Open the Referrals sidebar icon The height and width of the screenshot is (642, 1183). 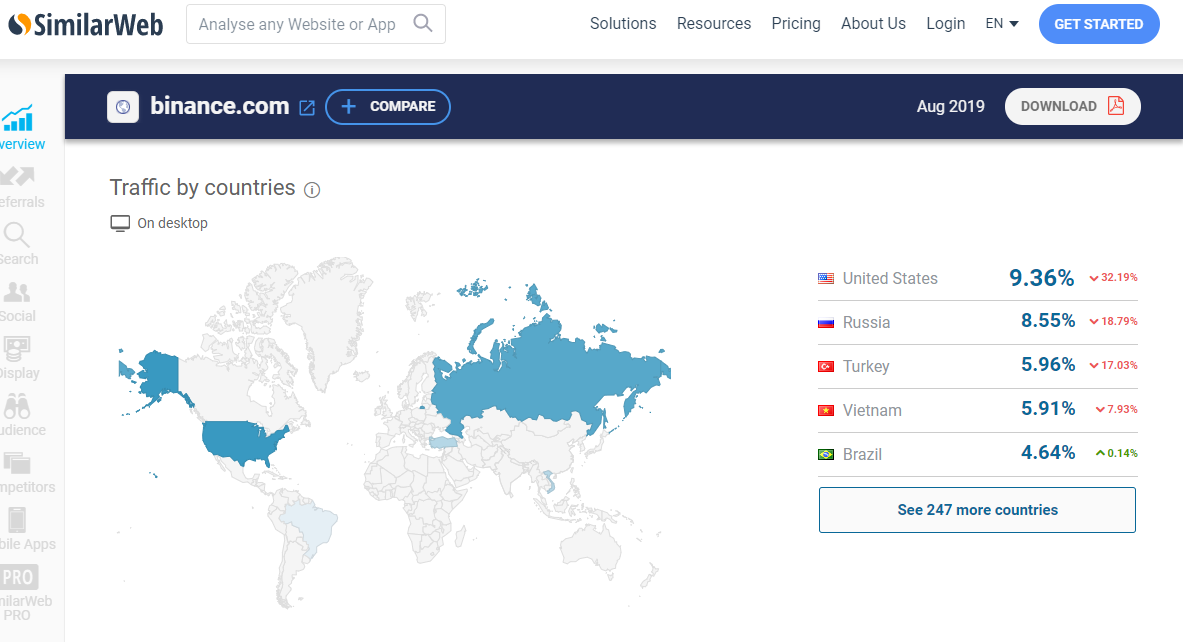coord(17,177)
